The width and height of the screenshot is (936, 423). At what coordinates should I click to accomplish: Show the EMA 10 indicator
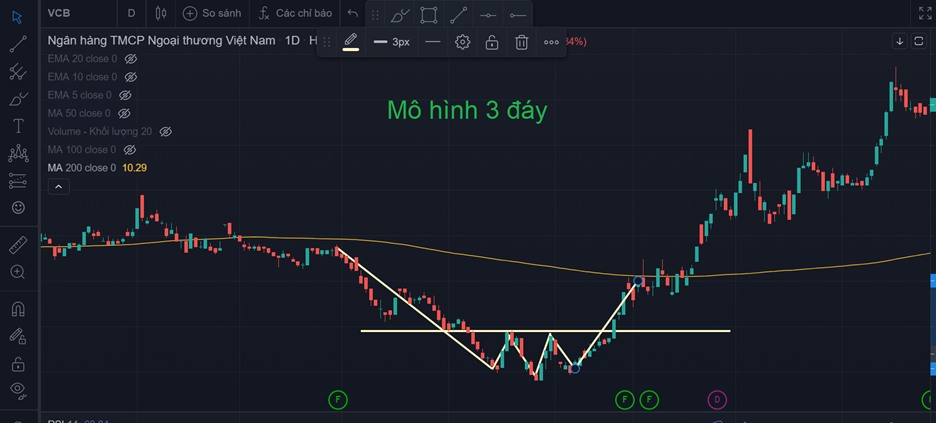coord(131,77)
